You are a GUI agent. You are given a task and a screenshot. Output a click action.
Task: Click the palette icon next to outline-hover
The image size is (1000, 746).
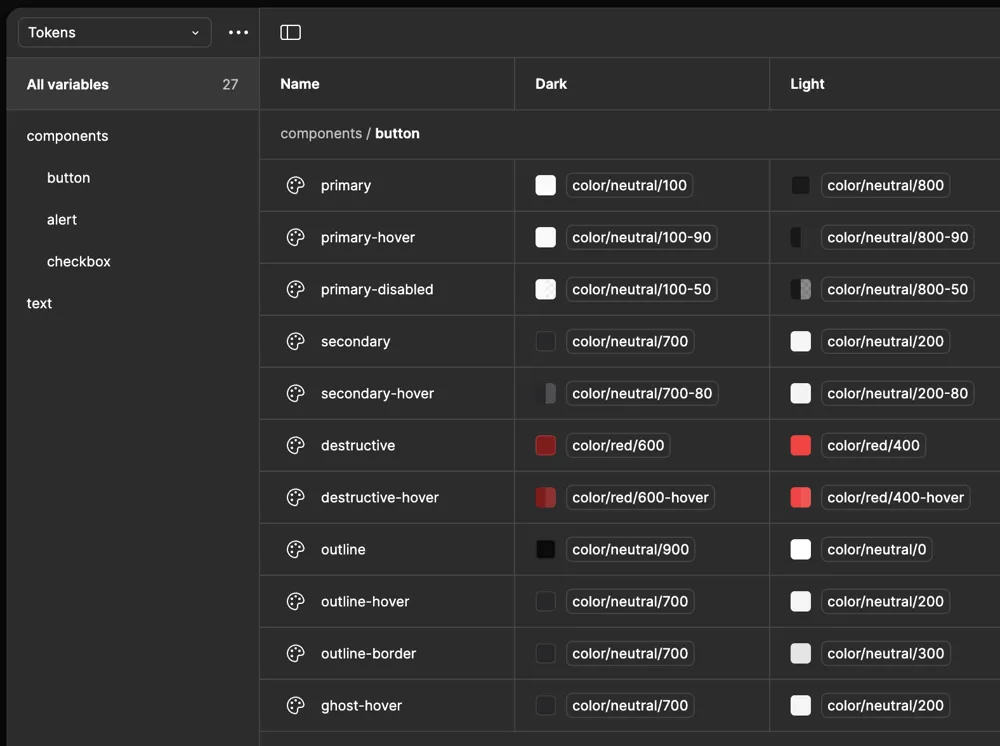[x=295, y=601]
